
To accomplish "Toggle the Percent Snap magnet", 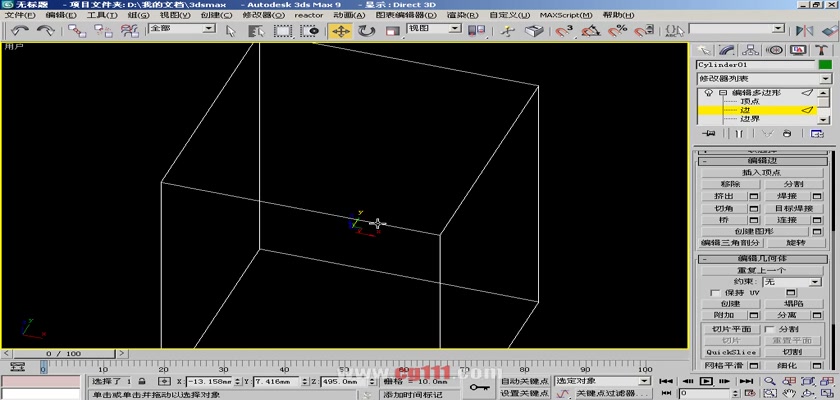I will pyautogui.click(x=617, y=31).
